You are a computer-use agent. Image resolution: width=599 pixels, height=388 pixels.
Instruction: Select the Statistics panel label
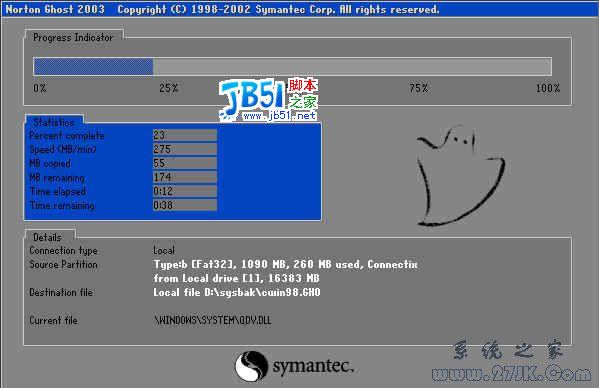(54, 122)
